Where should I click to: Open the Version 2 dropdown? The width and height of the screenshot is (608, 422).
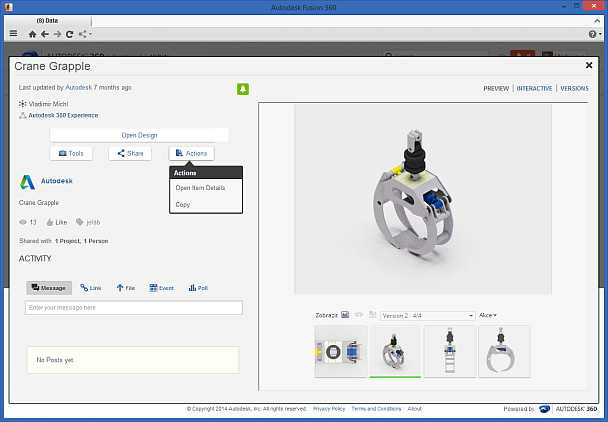pyautogui.click(x=428, y=316)
